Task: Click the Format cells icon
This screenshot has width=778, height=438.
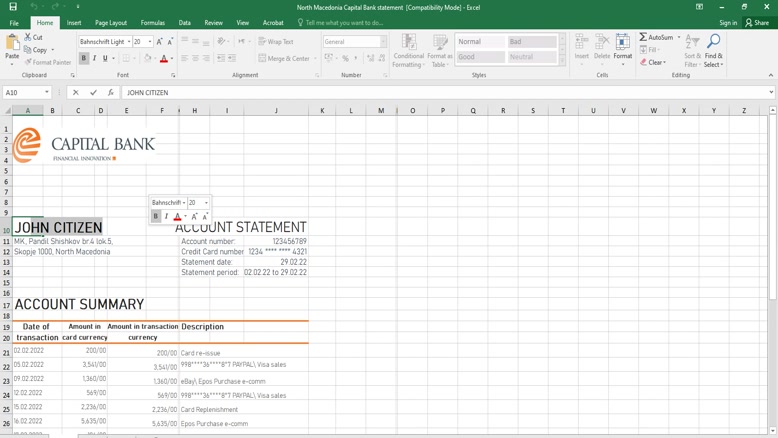Action: [x=622, y=44]
